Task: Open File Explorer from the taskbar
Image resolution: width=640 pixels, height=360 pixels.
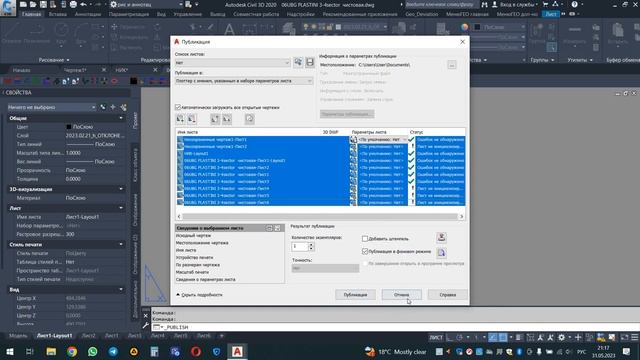Action: tap(51, 351)
